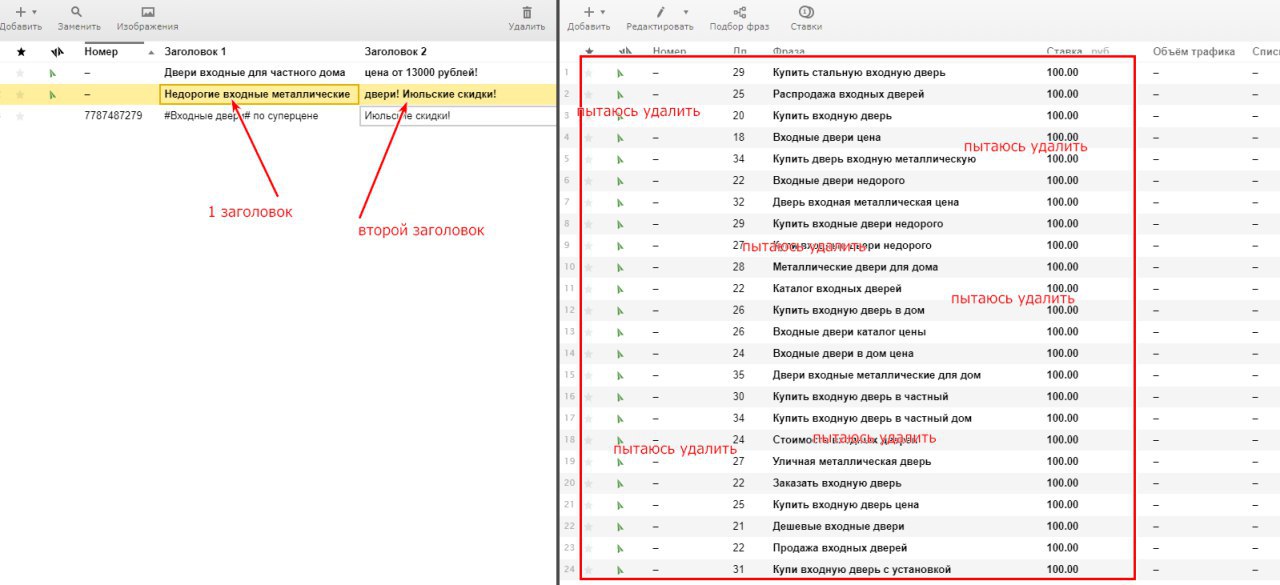
Task: Click length value 31 of 'Купи входную дверь с установкой'
Action: tap(738, 570)
